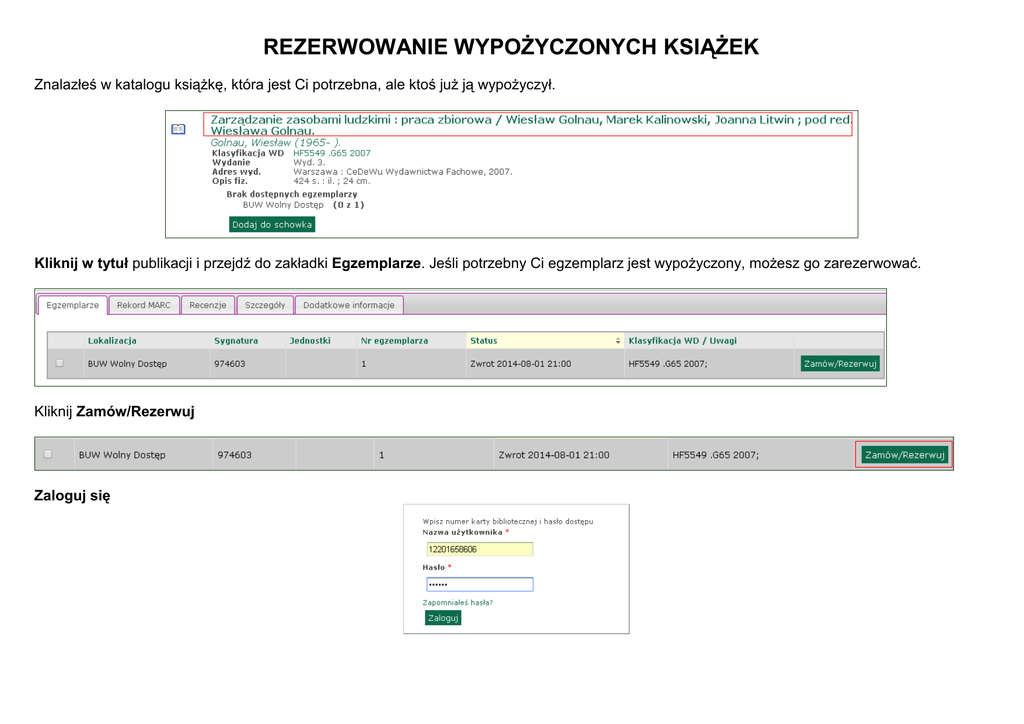This screenshot has height=724, width=1024.
Task: Switch to the Rekord MARC tab
Action: 143,305
